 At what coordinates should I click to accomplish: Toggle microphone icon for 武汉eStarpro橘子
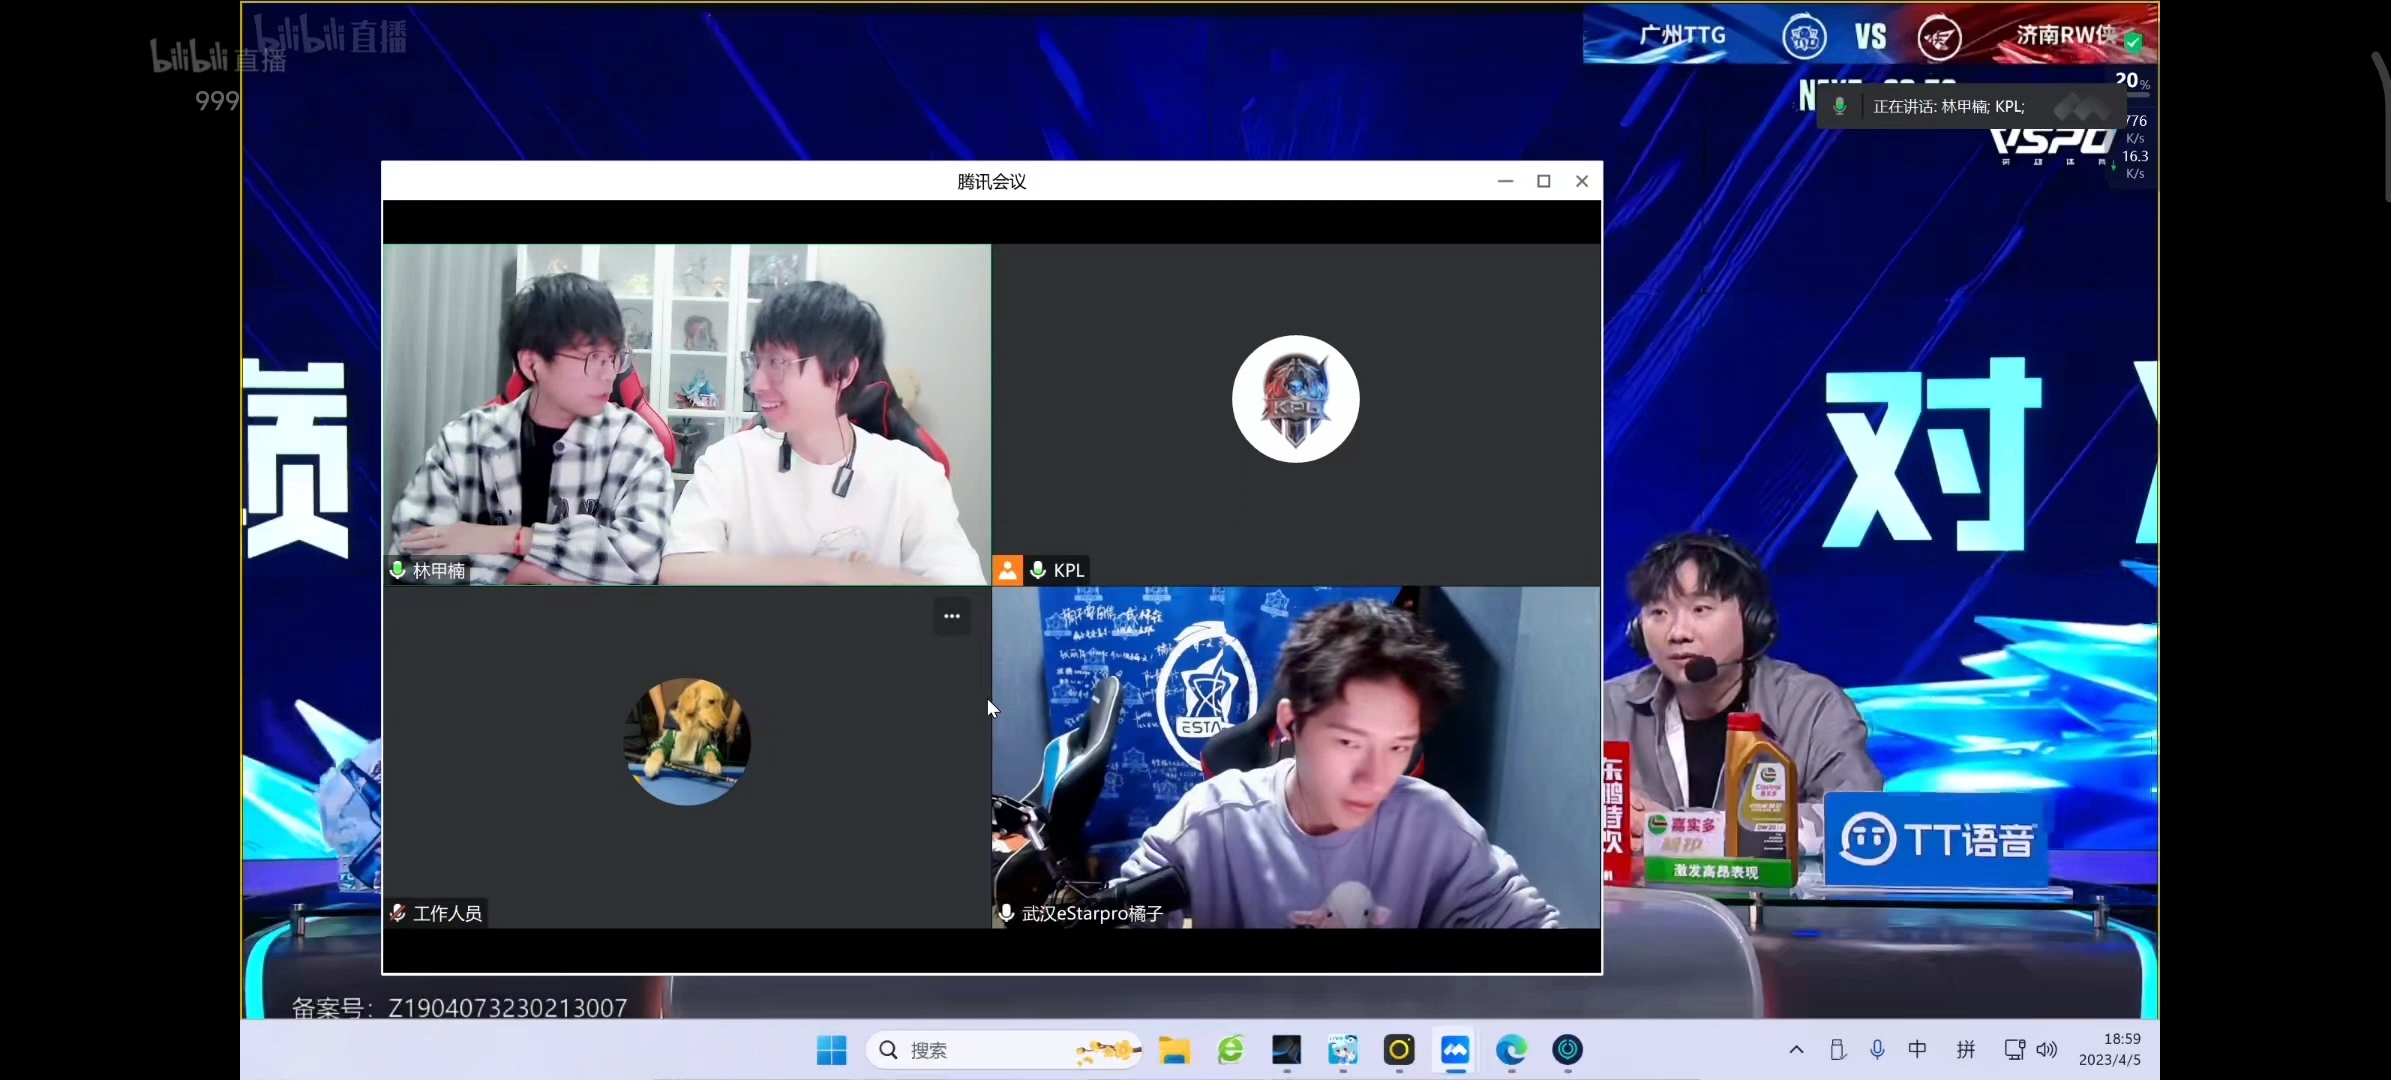pos(1006,913)
